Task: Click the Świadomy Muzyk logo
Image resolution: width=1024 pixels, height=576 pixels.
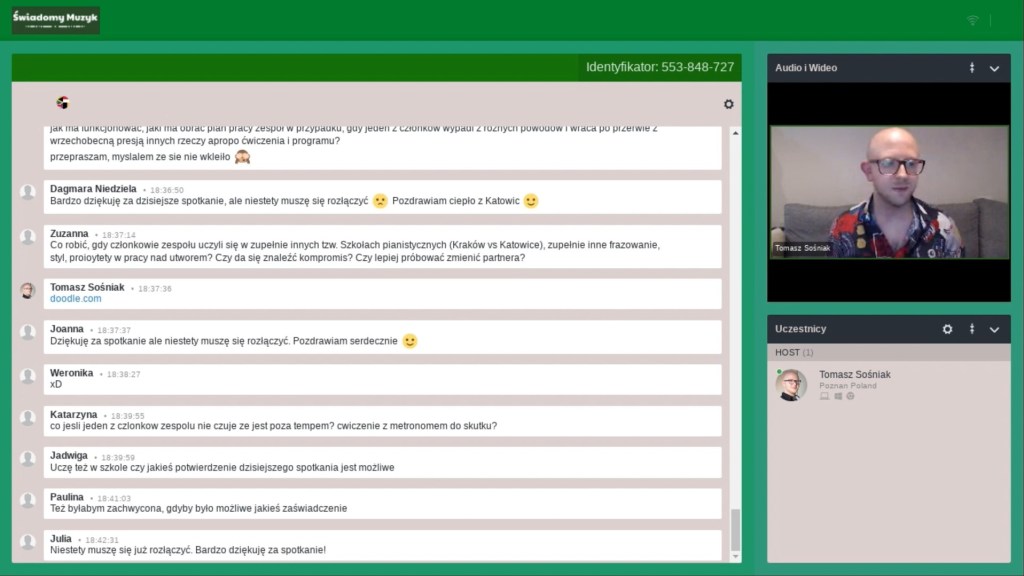Action: (x=56, y=20)
